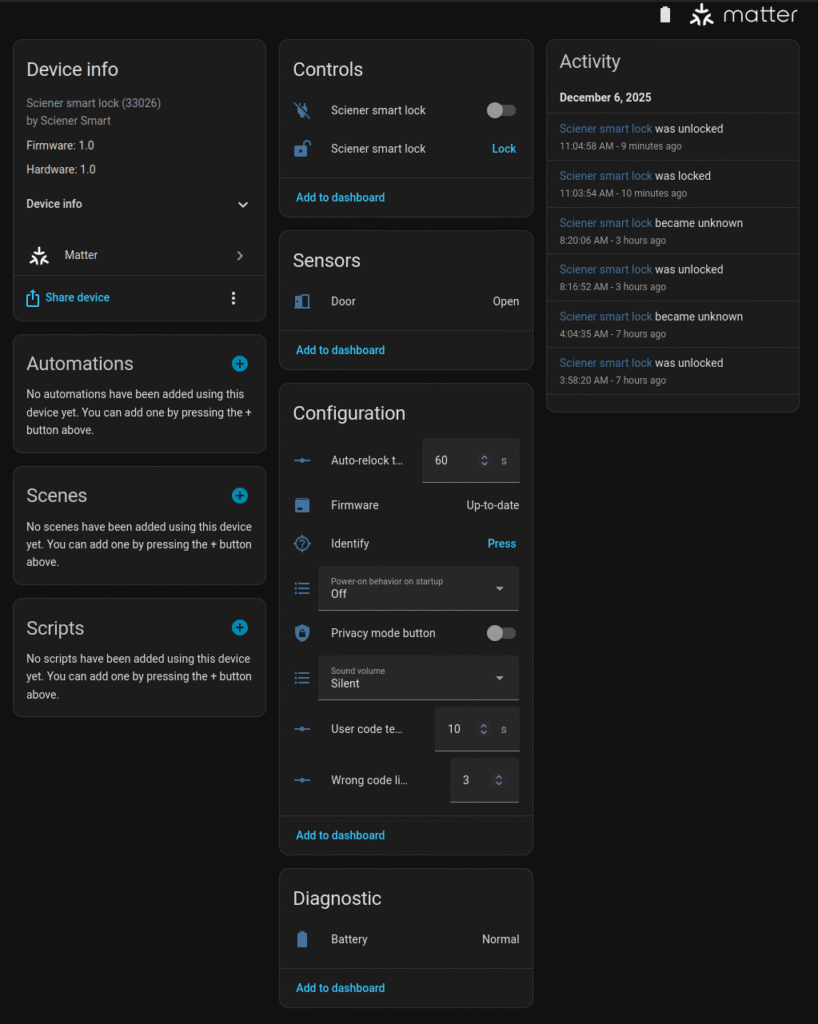Open the Matter integration row
818x1024 pixels.
point(139,255)
